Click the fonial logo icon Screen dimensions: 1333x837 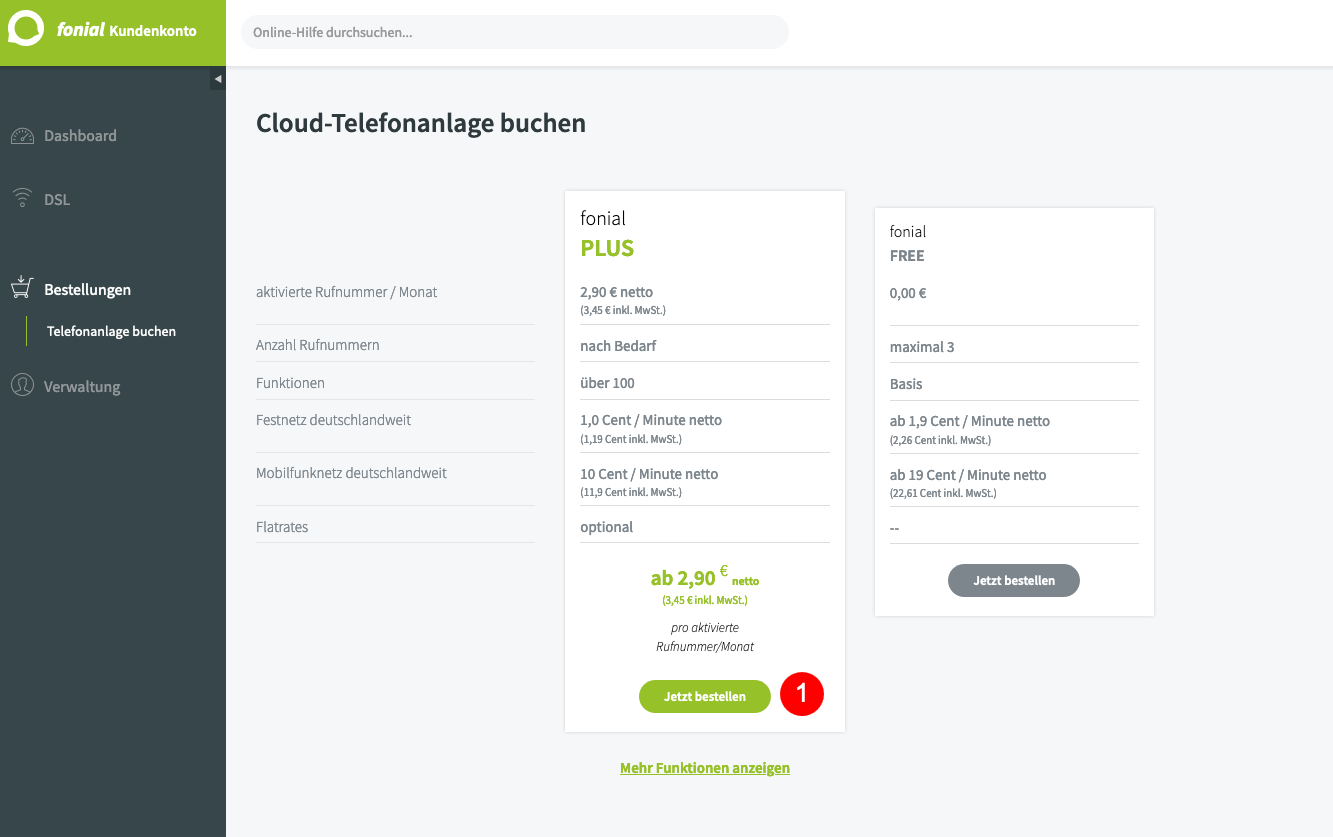click(27, 29)
